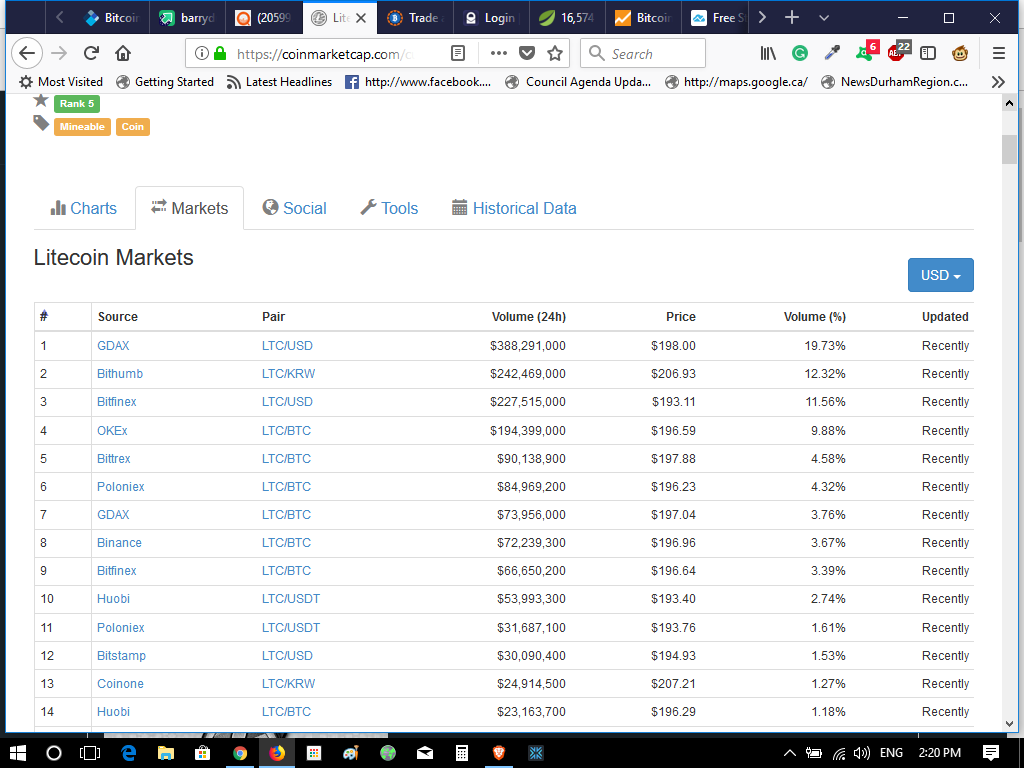Click in the browser Search box

[643, 54]
